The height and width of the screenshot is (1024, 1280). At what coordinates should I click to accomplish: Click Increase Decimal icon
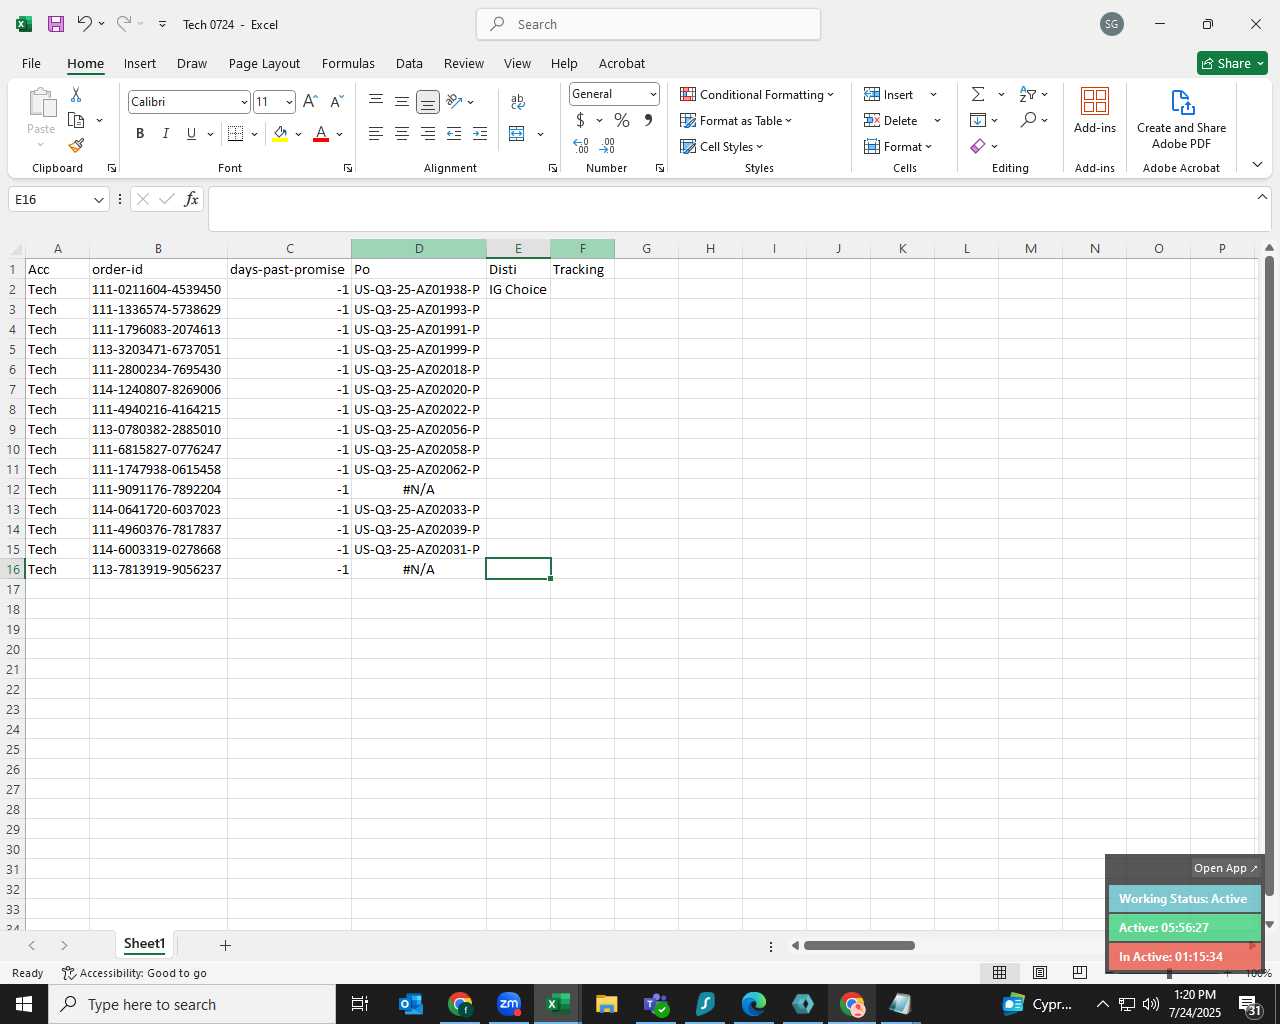tap(581, 146)
